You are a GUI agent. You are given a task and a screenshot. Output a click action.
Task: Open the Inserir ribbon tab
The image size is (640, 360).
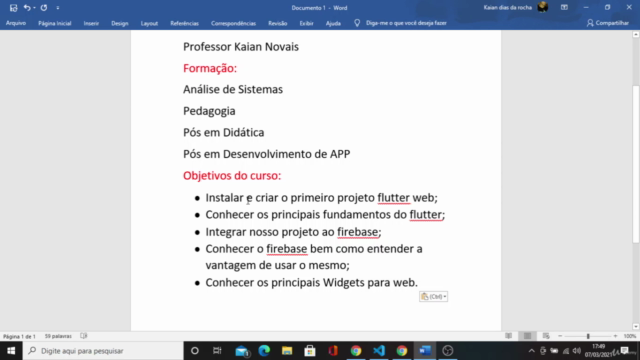click(91, 23)
